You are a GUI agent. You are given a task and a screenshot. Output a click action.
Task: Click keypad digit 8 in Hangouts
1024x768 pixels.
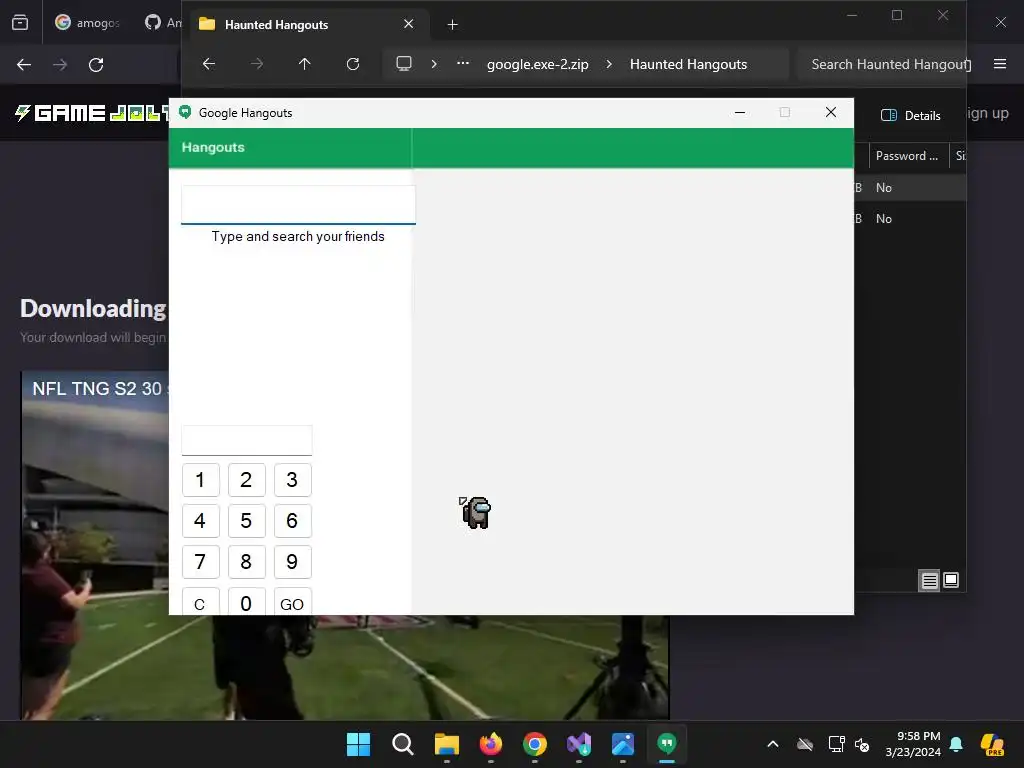(x=246, y=562)
